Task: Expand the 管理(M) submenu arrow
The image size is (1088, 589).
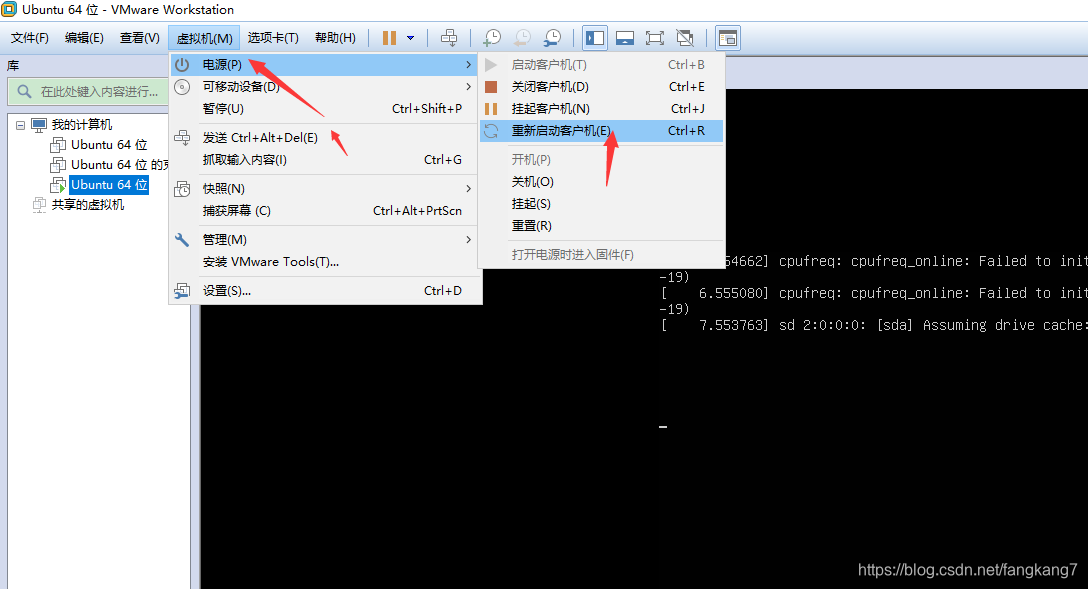Action: (x=468, y=240)
